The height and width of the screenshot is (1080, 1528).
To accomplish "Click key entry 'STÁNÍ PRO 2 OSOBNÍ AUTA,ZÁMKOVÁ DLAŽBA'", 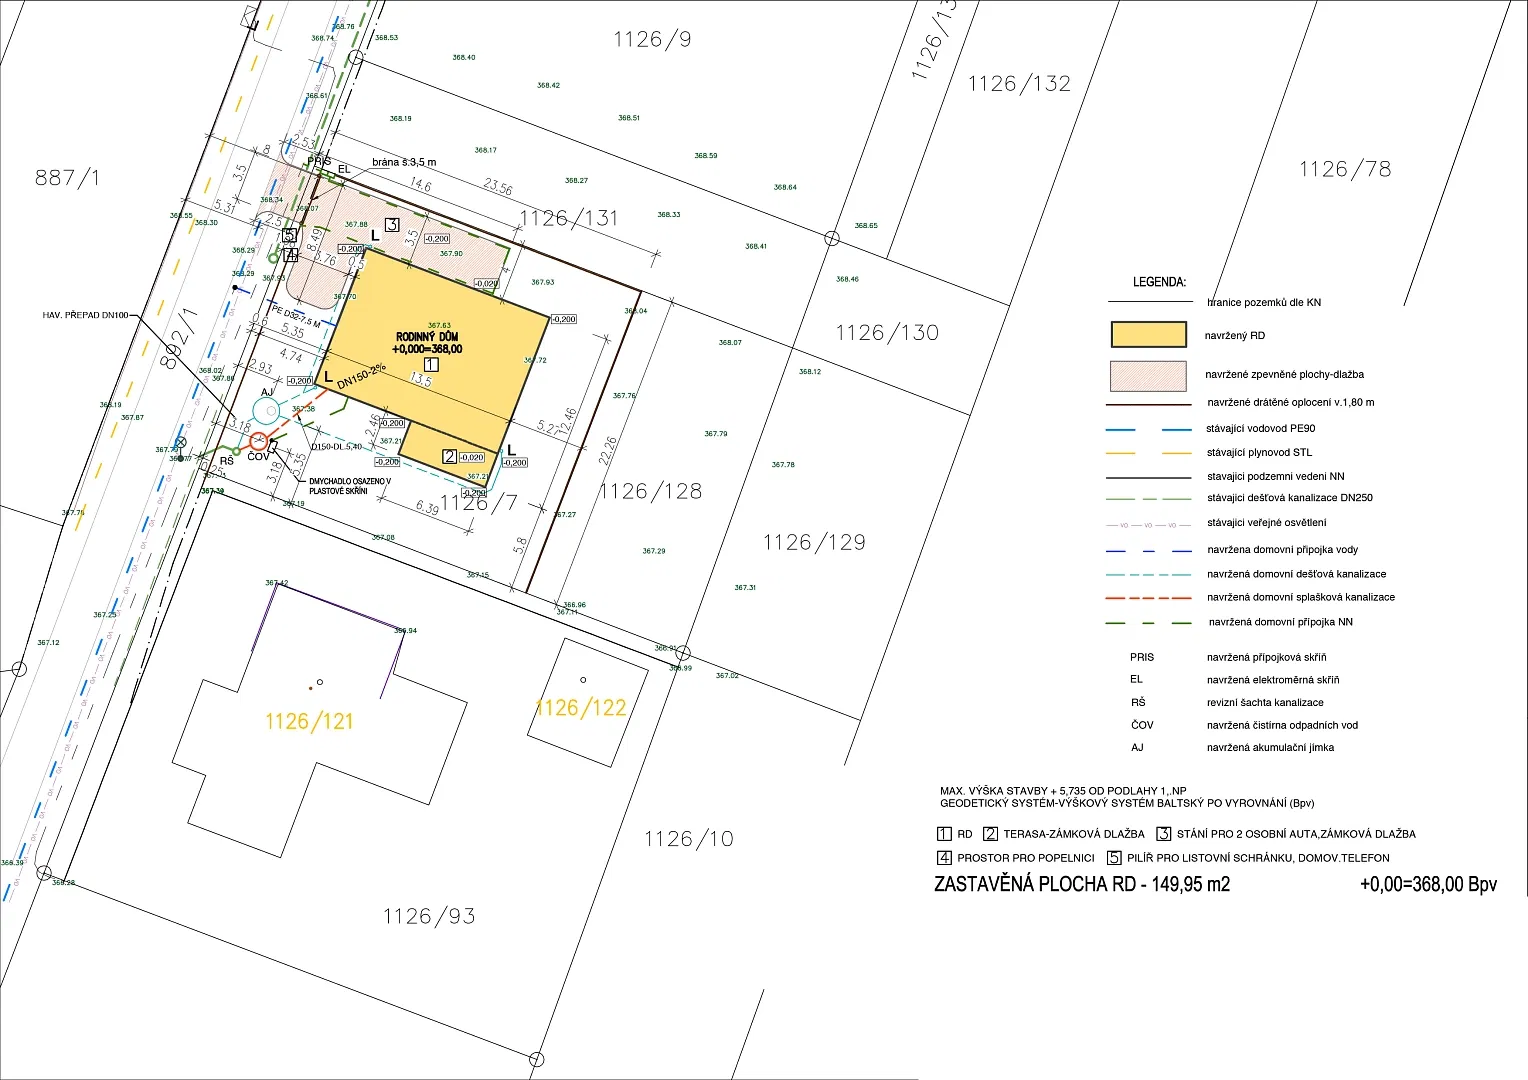I will click(x=1296, y=834).
